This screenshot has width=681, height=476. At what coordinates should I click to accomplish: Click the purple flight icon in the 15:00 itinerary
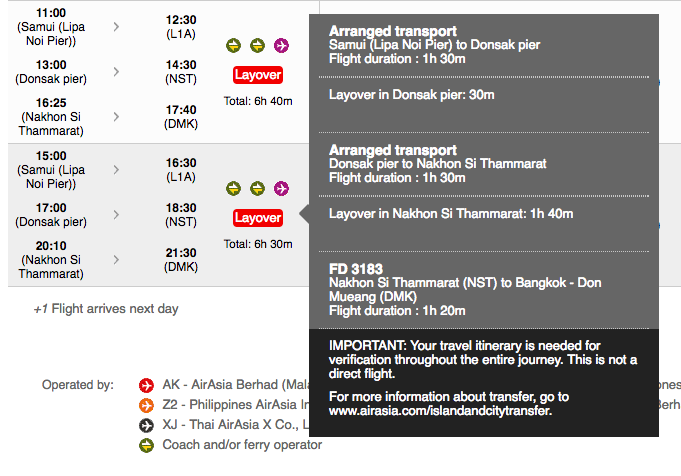(281, 188)
